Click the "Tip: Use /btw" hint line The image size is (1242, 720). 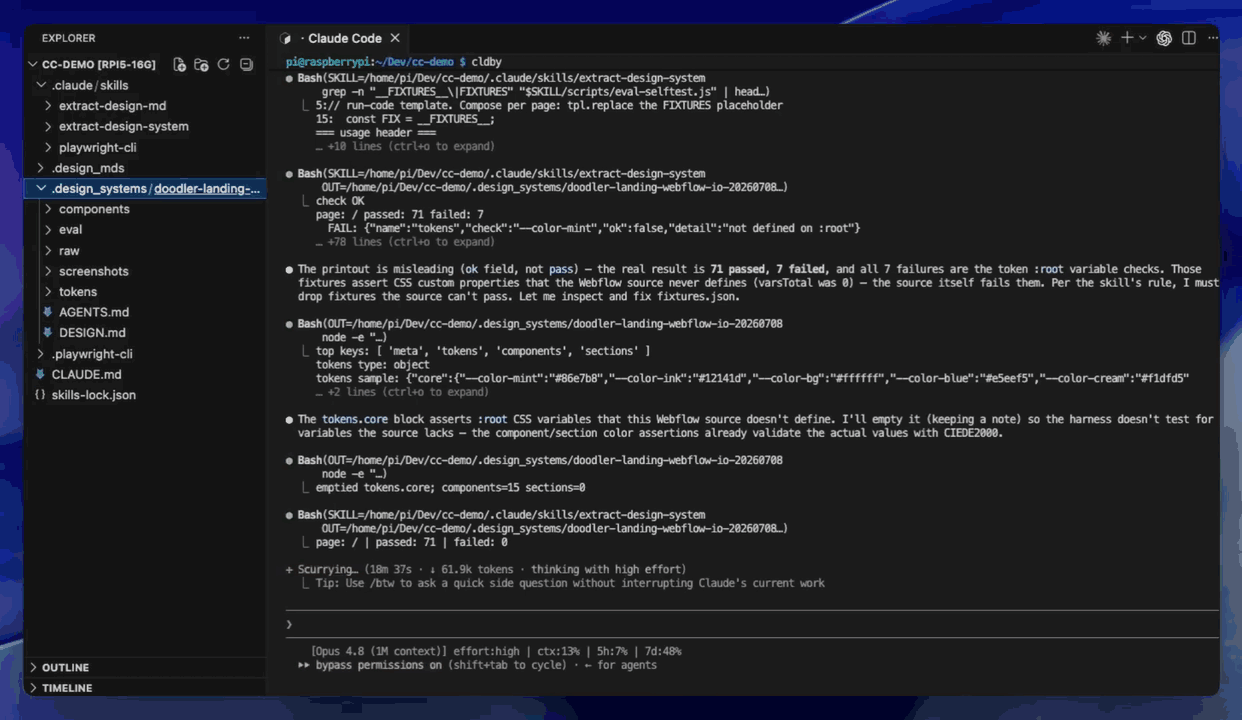coord(570,583)
